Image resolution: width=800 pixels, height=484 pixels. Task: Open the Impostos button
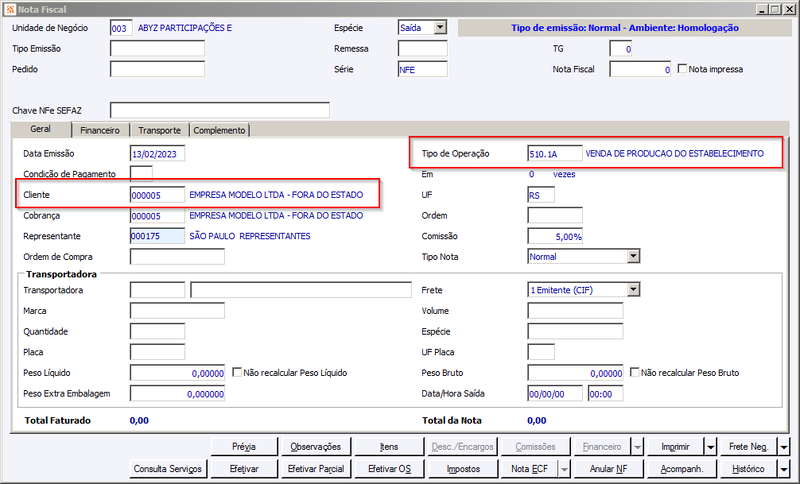tap(463, 468)
